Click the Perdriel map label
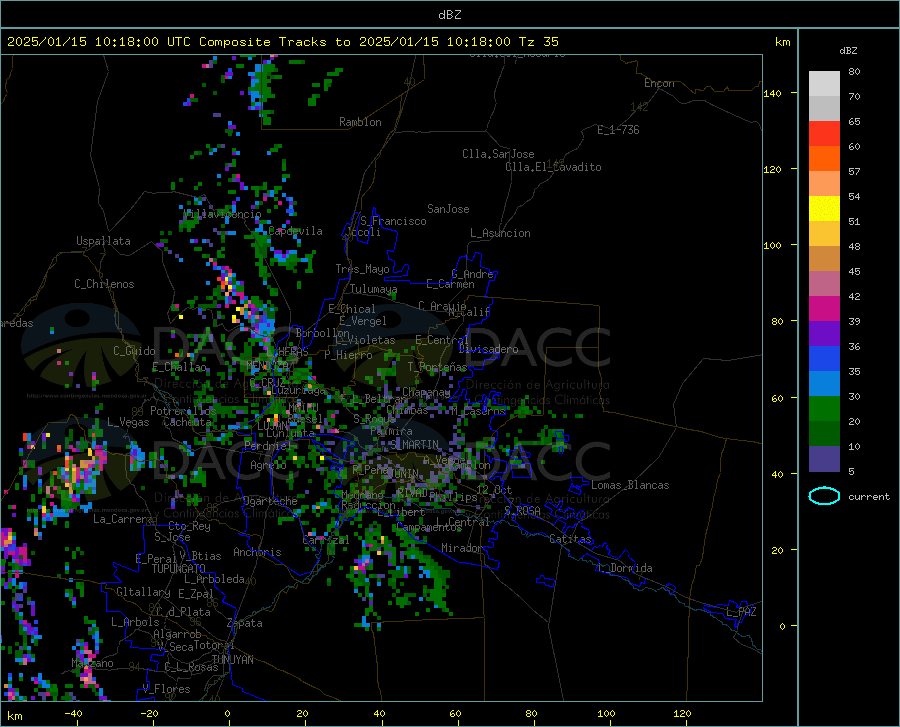The height and width of the screenshot is (727, 900). pos(267,445)
